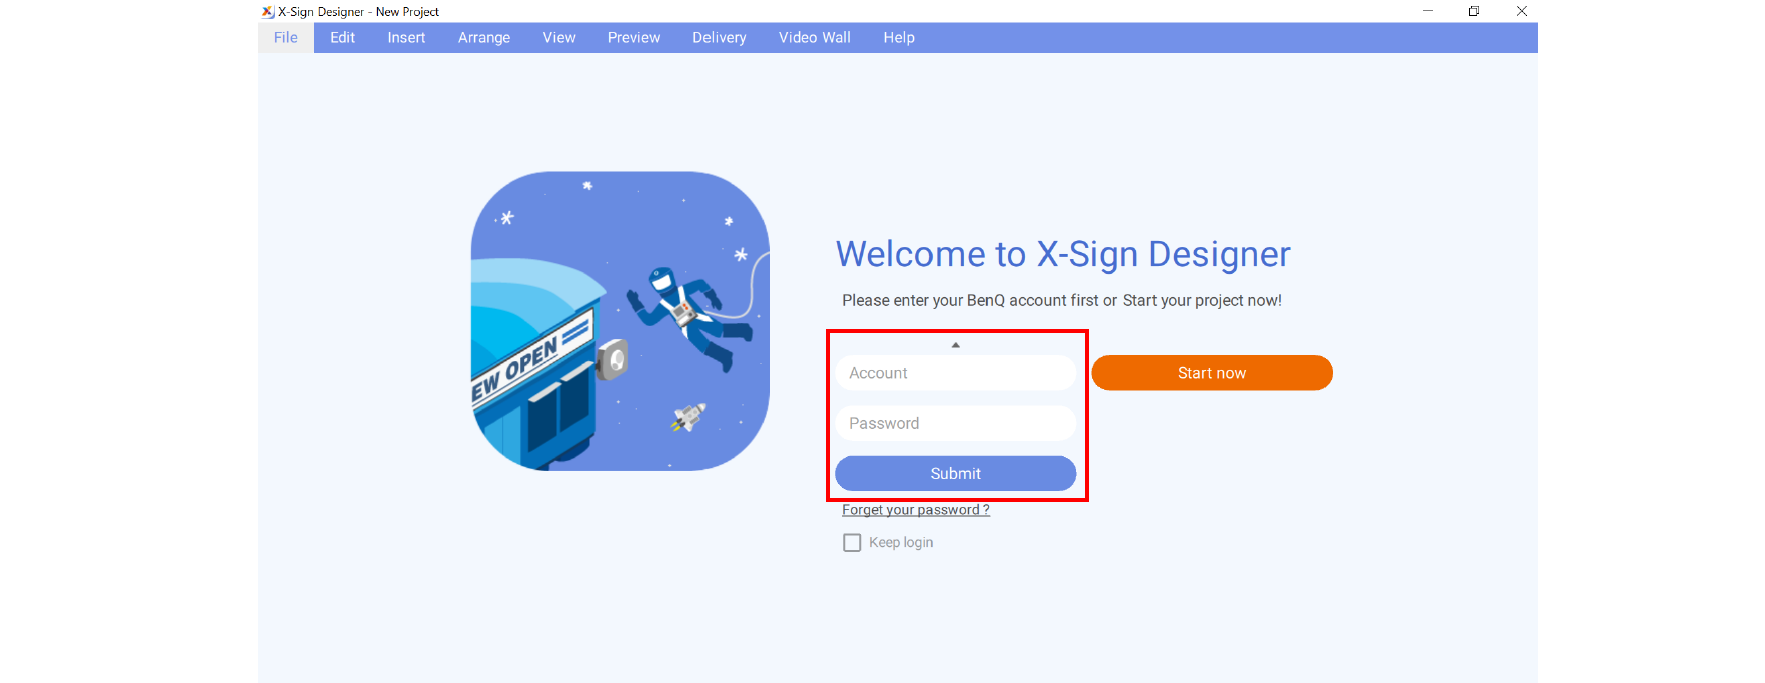Collapse the login form using the small arrow

click(955, 345)
